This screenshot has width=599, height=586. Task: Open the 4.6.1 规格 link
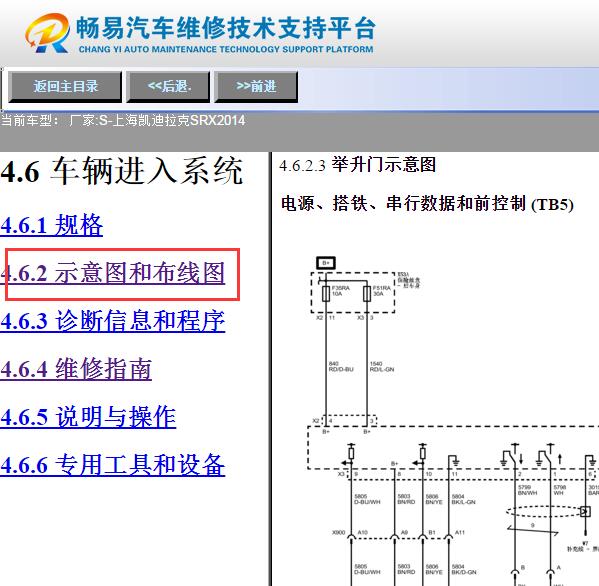tap(52, 225)
